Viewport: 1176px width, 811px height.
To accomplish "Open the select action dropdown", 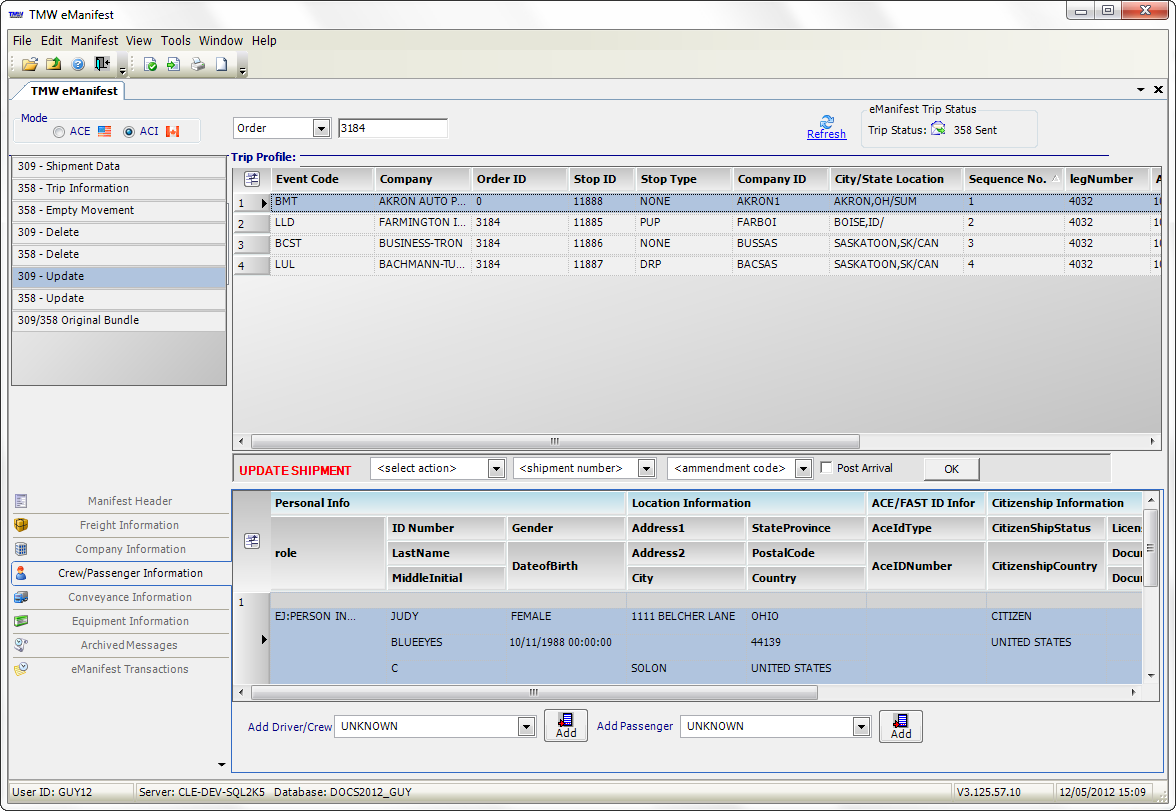I will point(497,468).
